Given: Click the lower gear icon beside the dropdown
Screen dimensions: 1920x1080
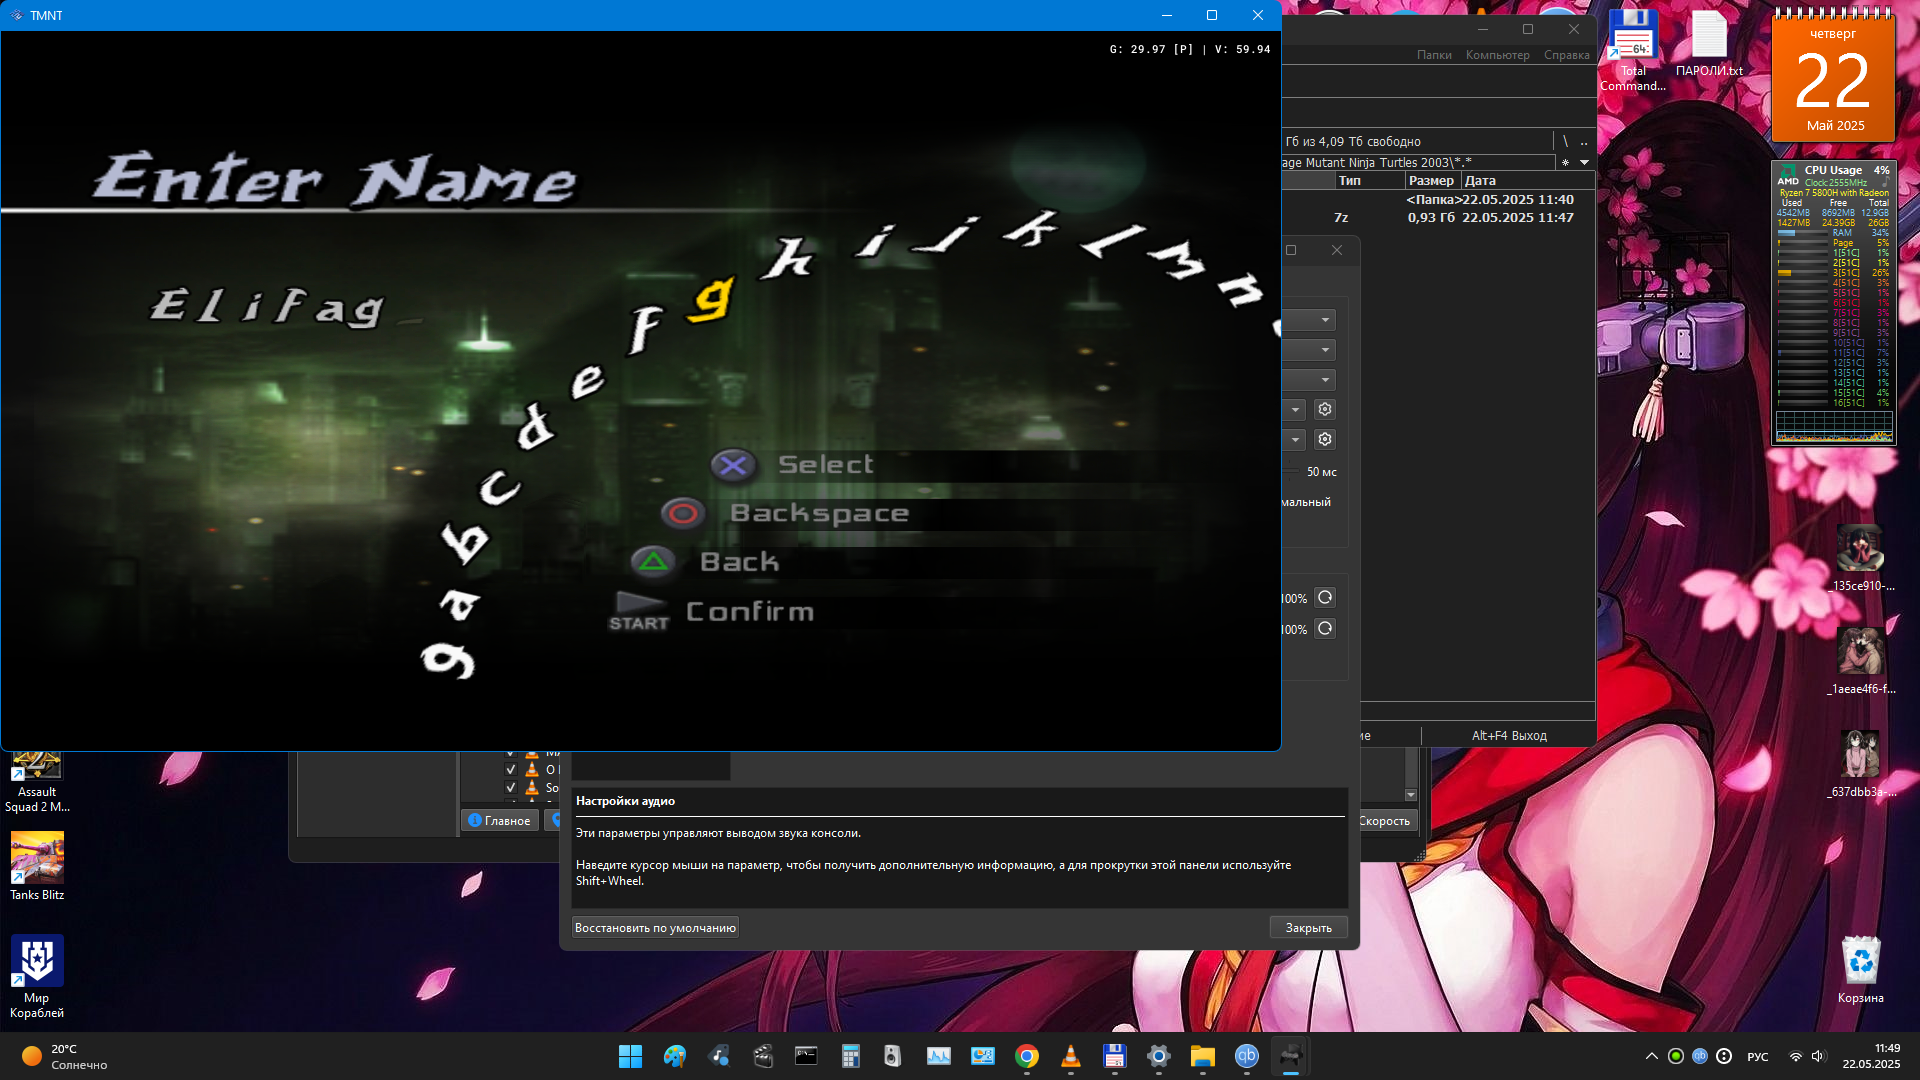Looking at the screenshot, I should tap(1325, 439).
